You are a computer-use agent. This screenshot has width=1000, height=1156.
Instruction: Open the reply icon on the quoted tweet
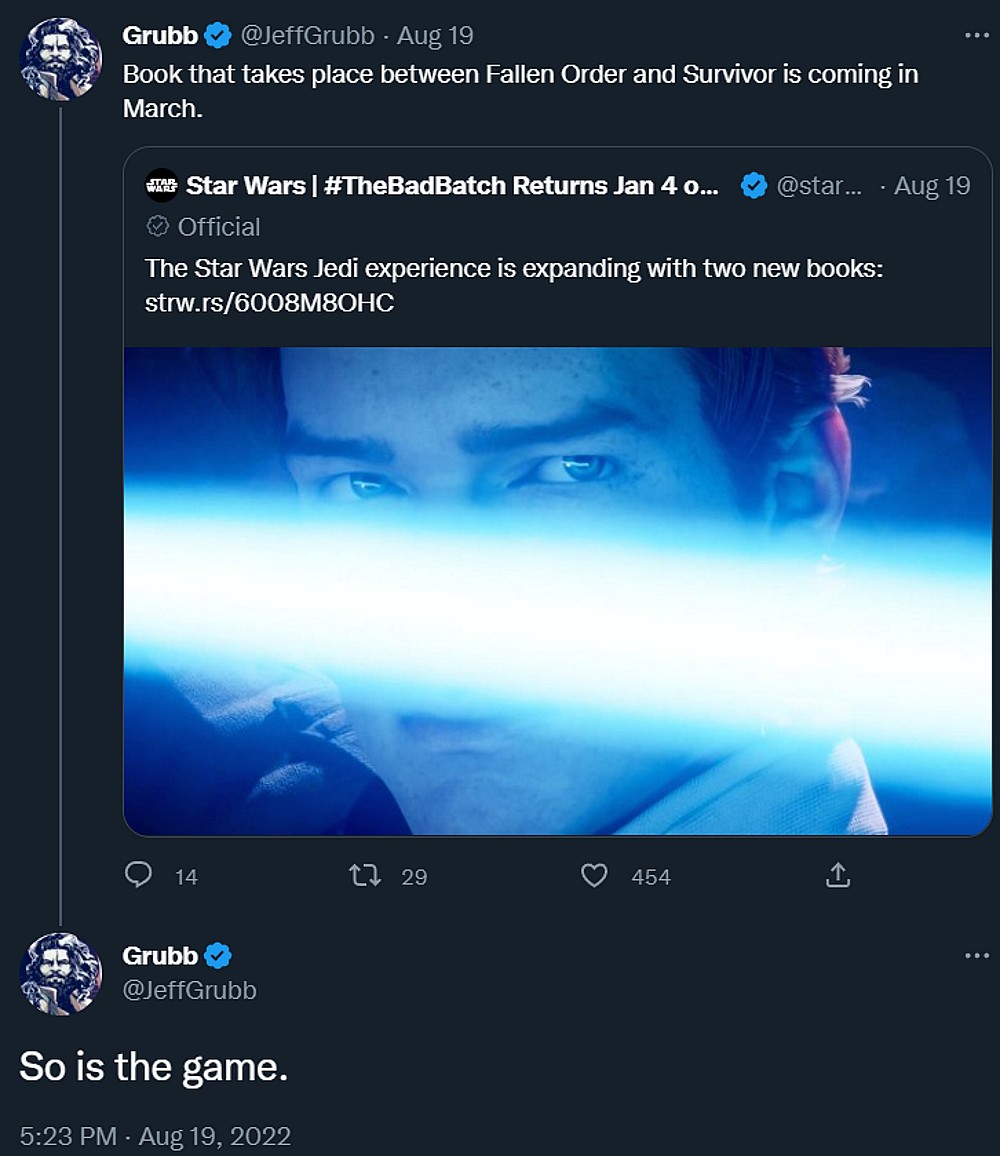click(x=141, y=876)
